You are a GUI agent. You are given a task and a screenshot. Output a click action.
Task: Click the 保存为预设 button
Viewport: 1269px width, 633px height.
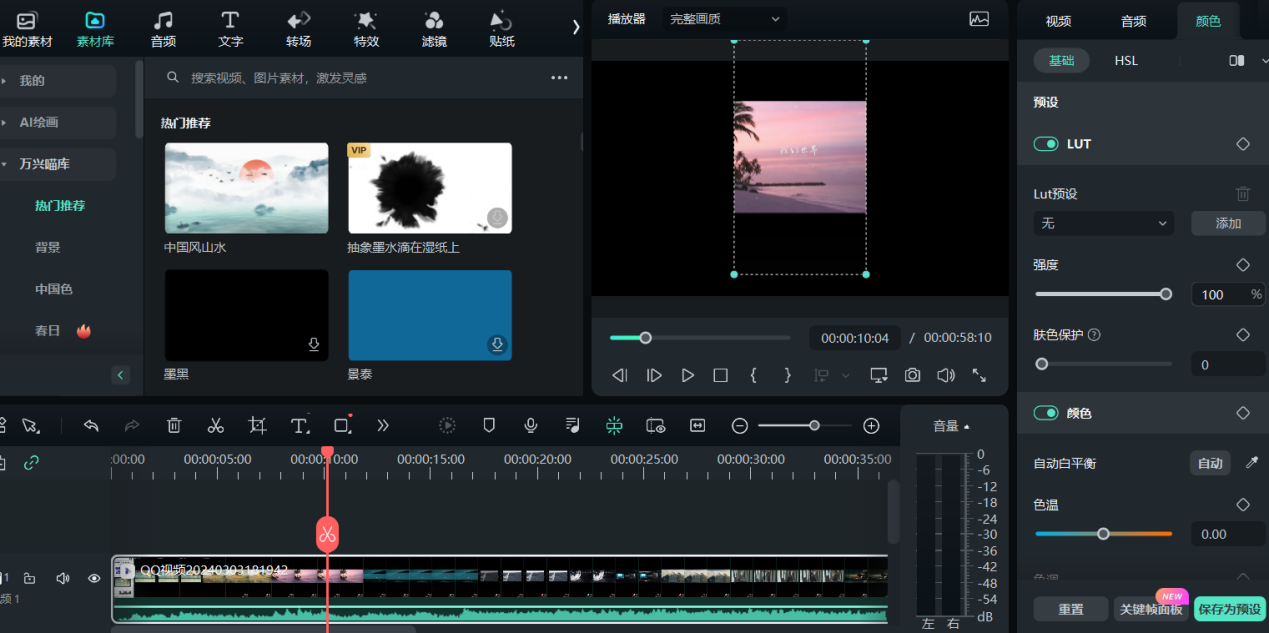coord(1230,609)
